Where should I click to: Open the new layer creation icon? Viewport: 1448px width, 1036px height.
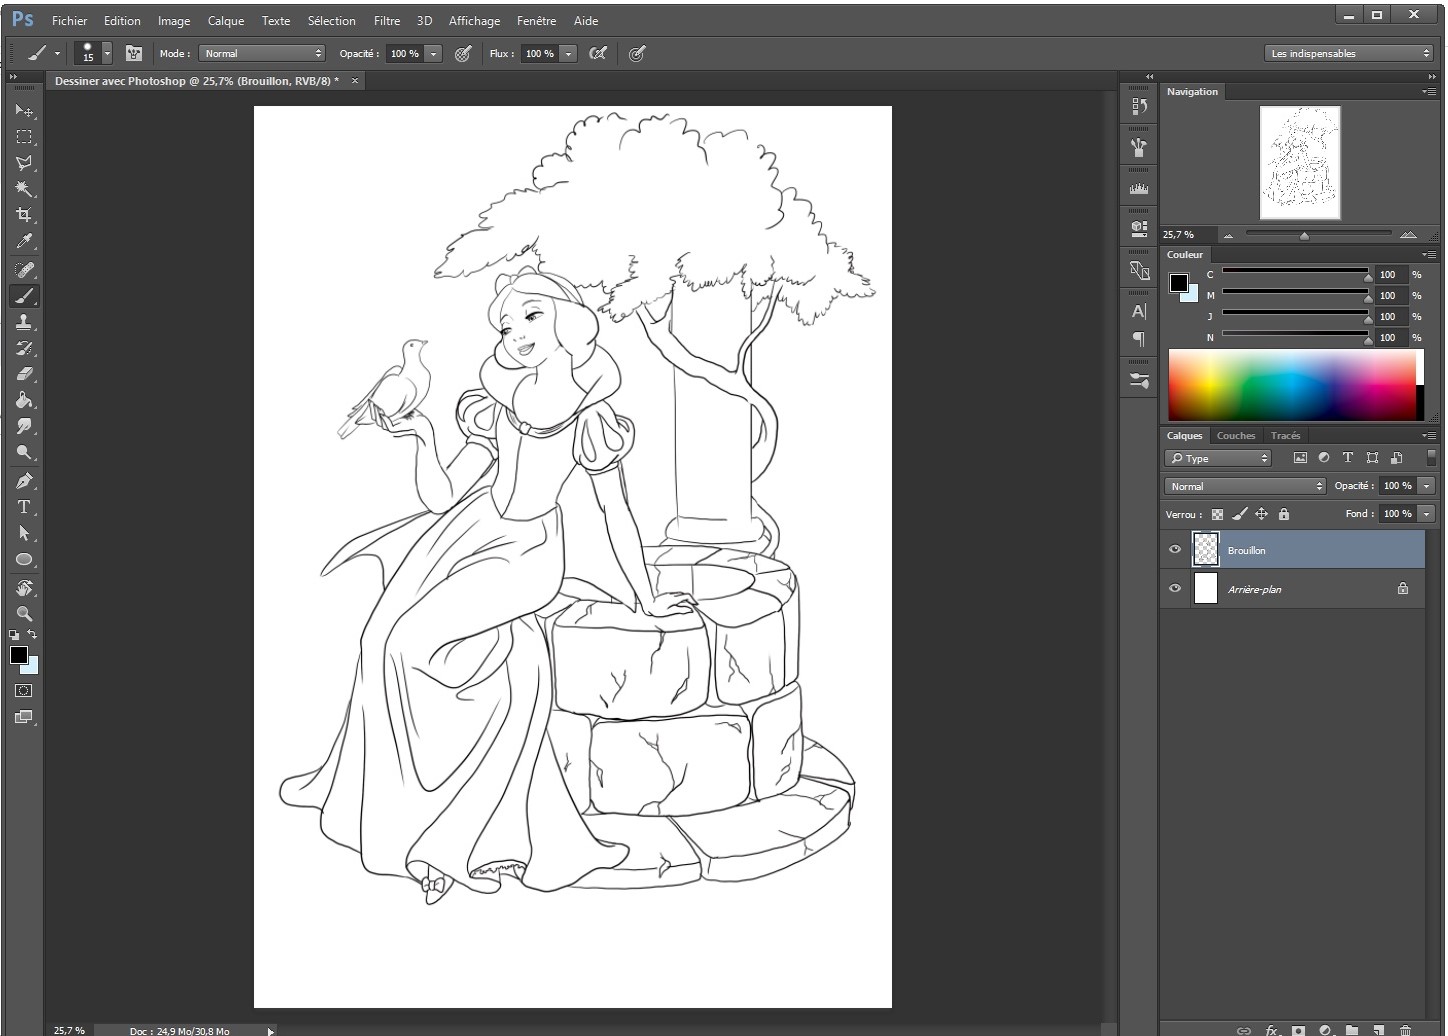[1377, 1029]
